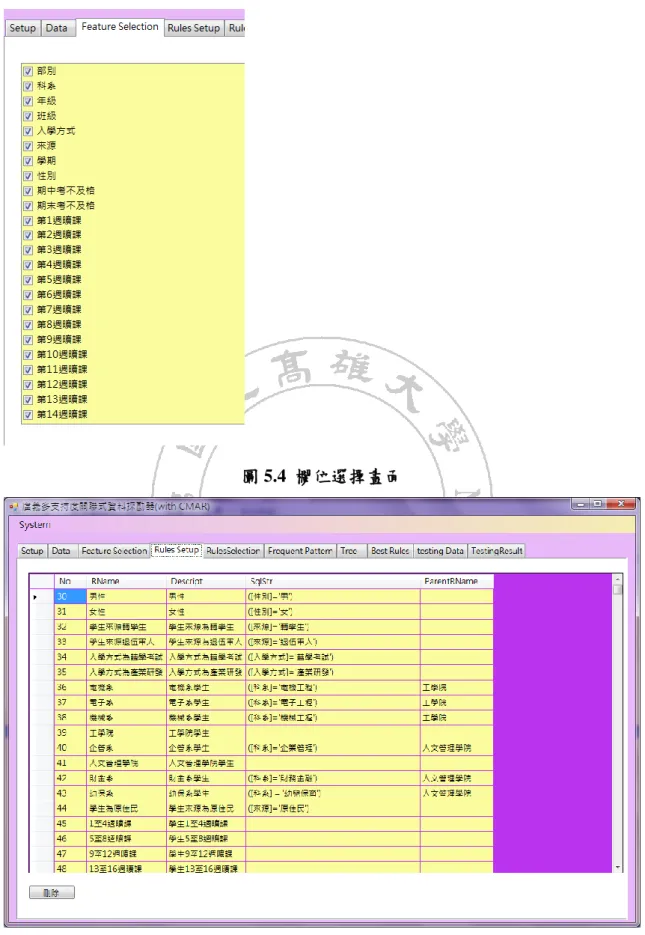View the TestingResult tab
Viewport: 645px width, 935px height.
click(497, 551)
